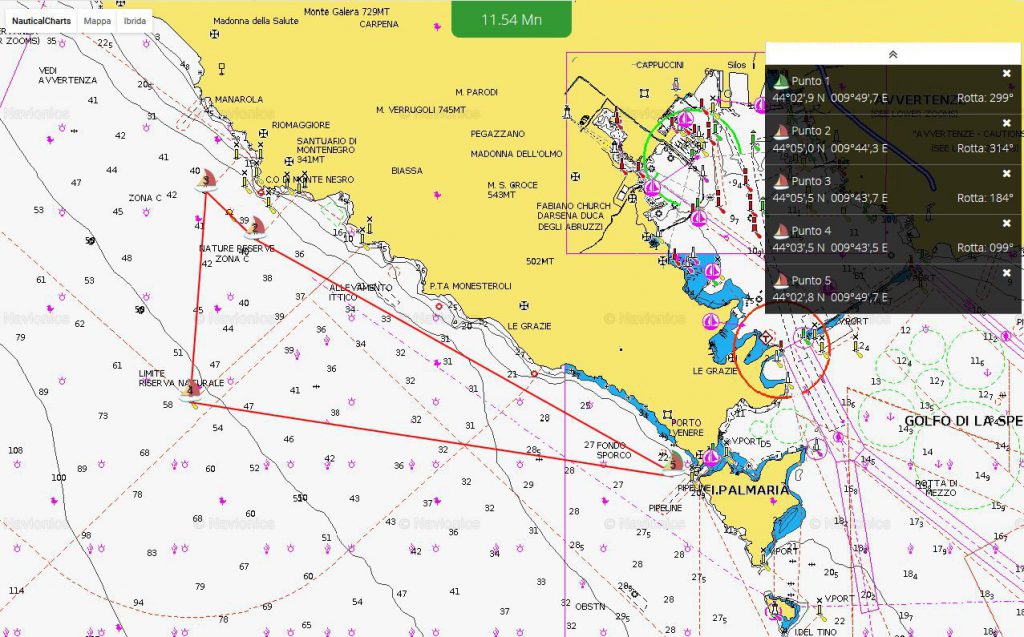
Task: Click the Rotta: 184° heading value
Action: (x=985, y=198)
